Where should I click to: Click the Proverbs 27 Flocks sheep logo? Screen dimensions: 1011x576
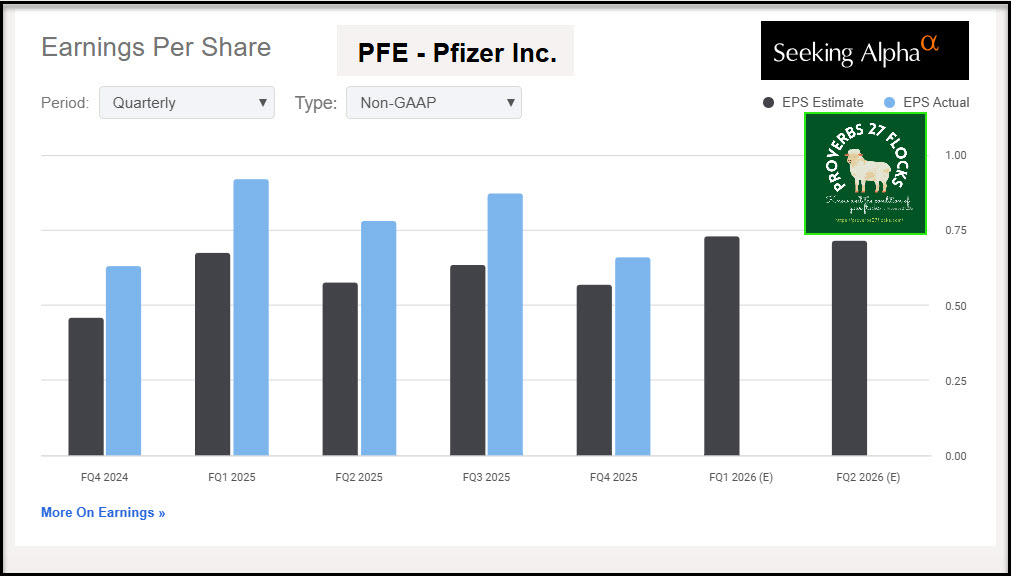coord(865,174)
